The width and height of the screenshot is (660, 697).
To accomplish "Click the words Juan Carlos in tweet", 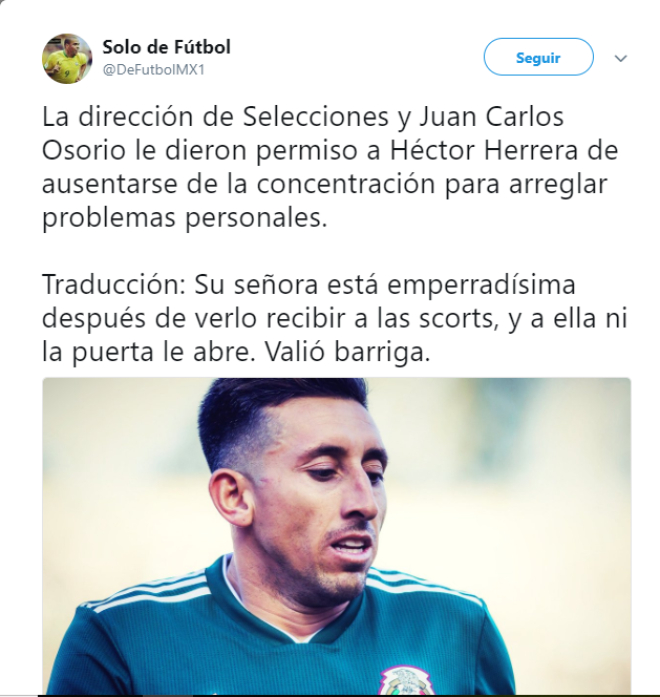I will click(492, 117).
